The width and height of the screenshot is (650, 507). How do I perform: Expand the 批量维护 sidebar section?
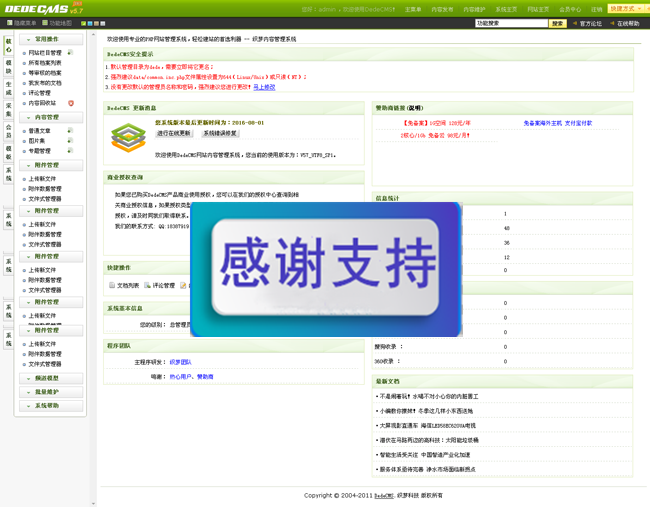(51, 392)
